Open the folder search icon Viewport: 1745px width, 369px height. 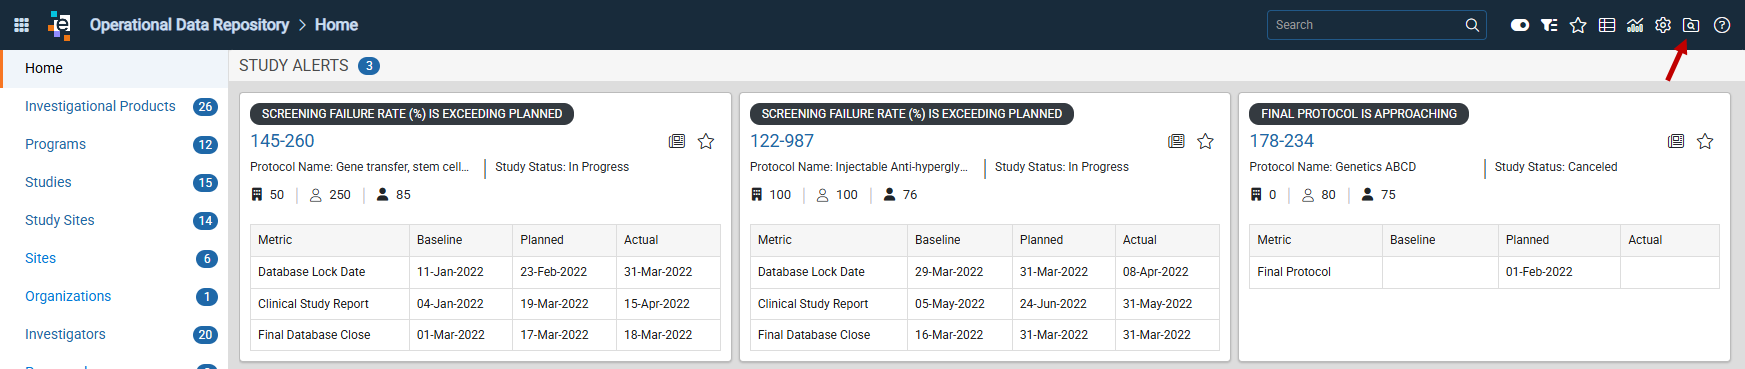tap(1691, 25)
